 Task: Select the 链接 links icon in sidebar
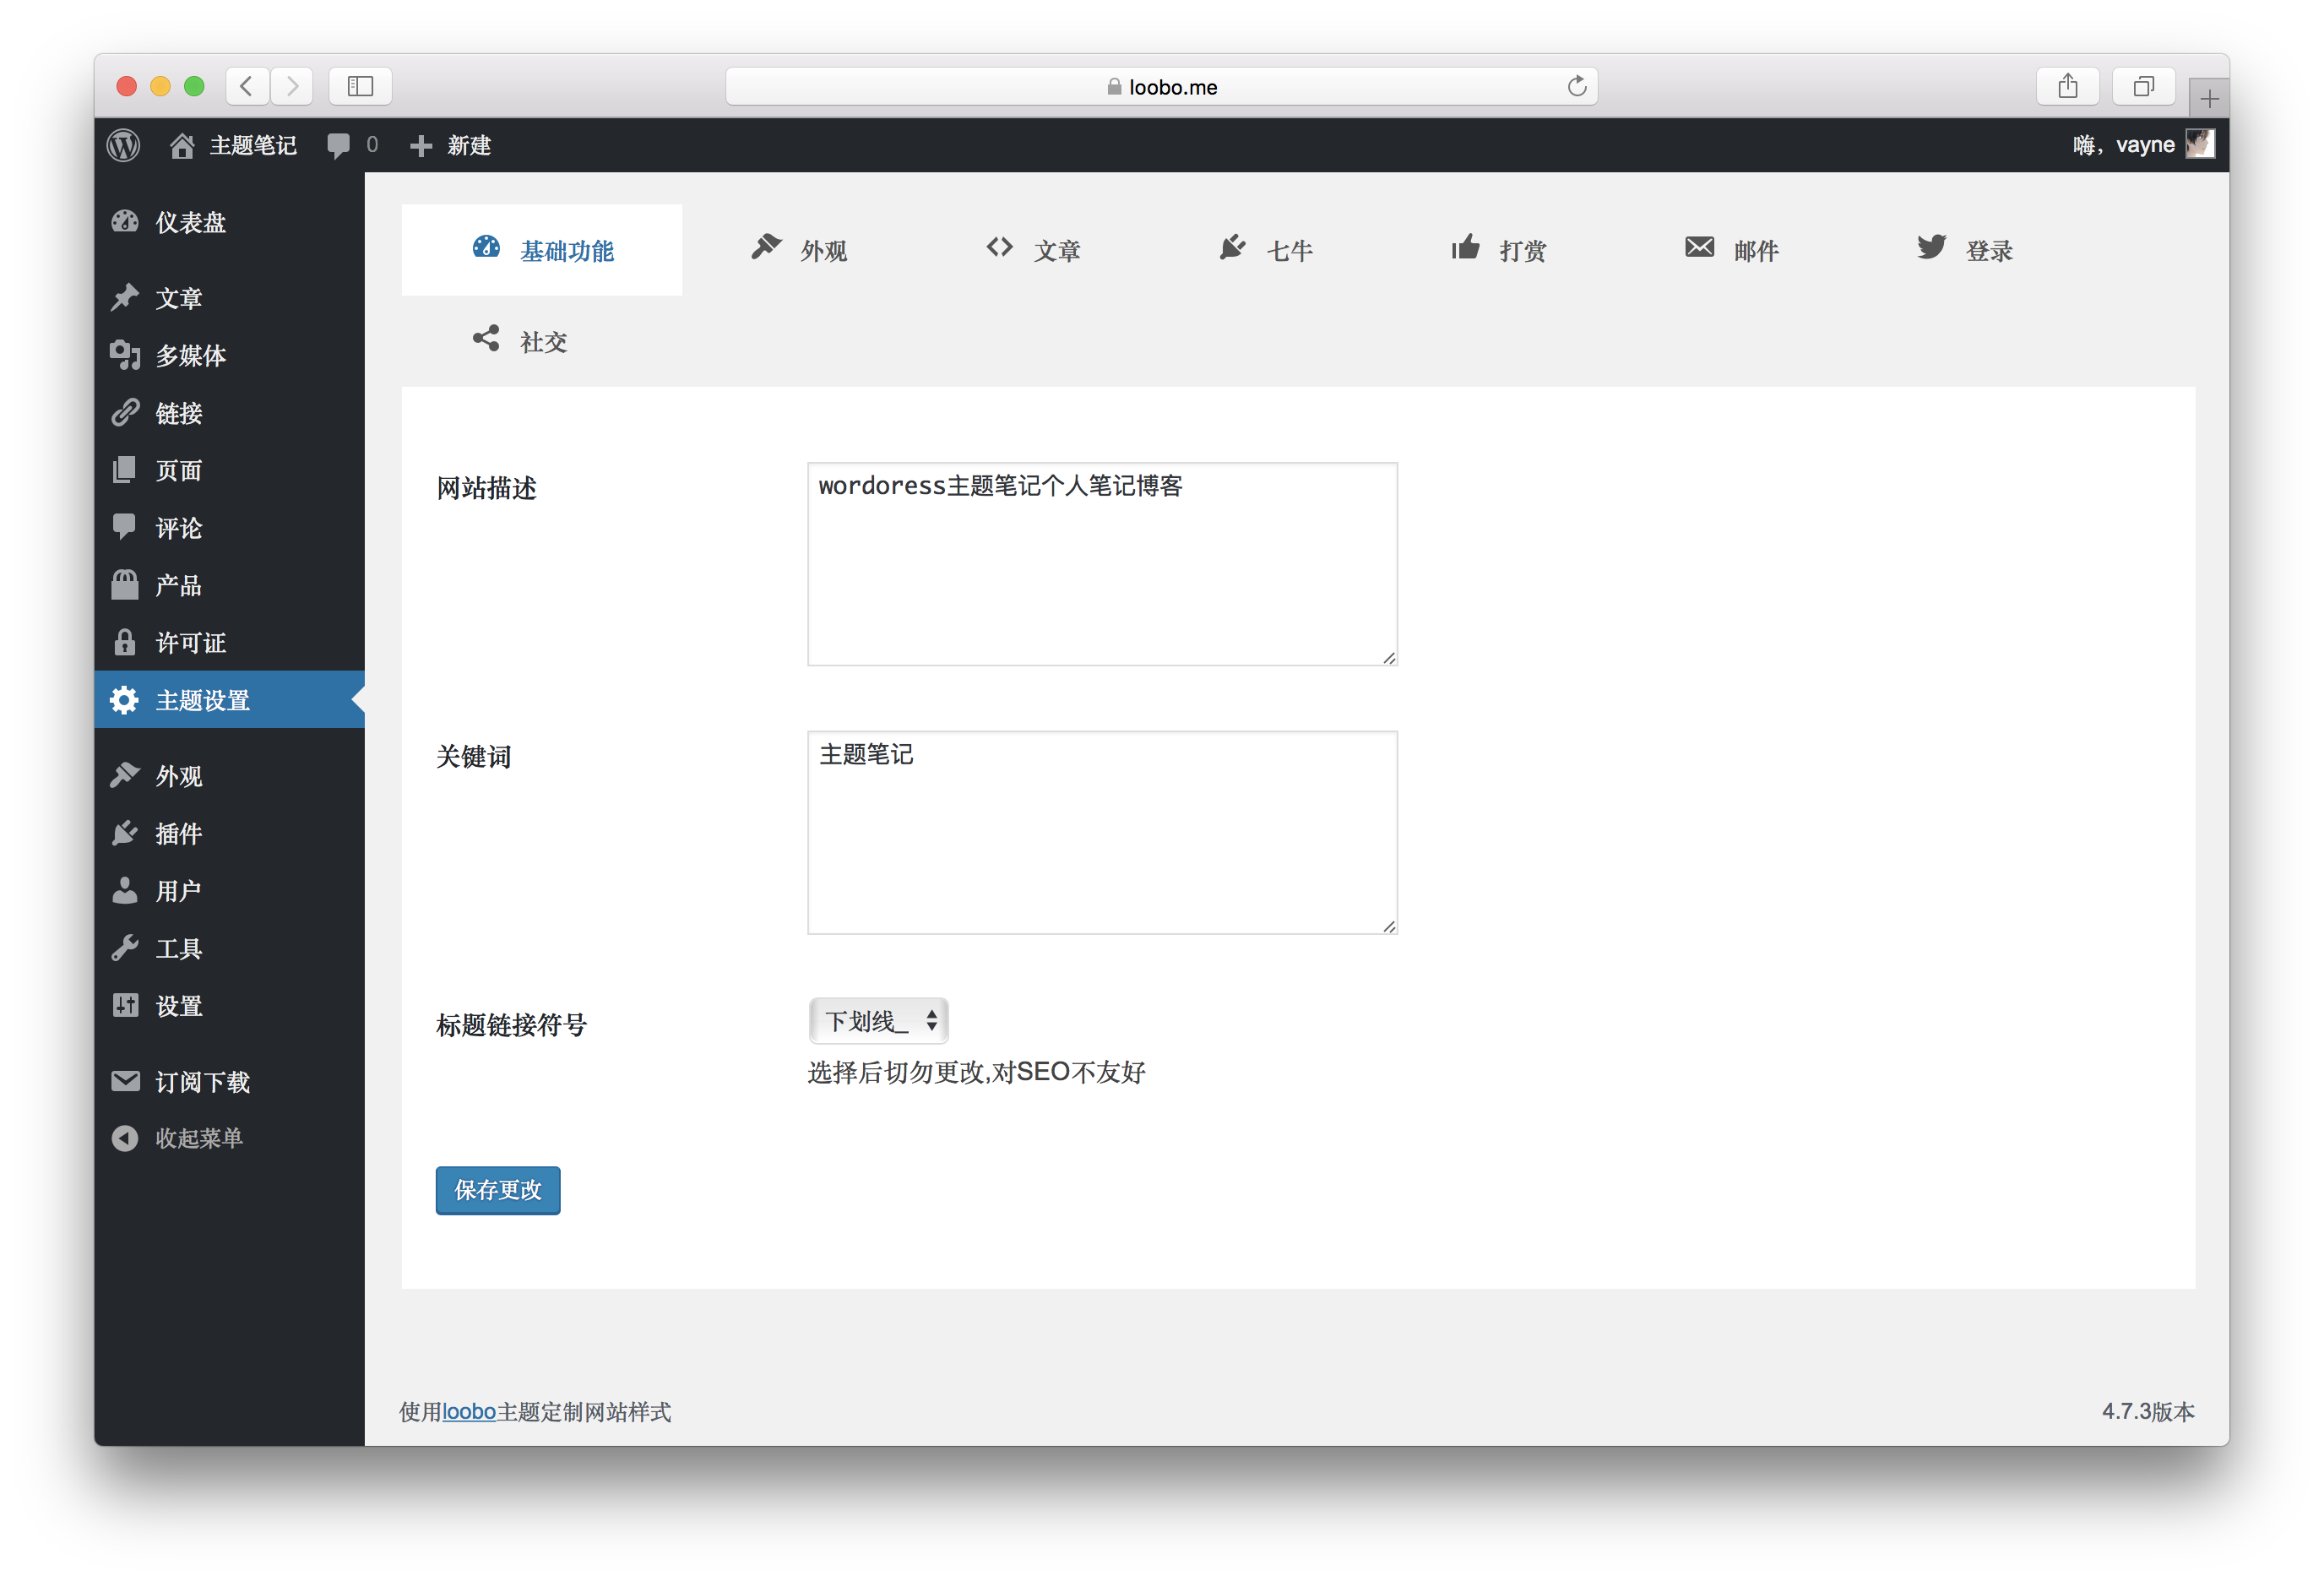125,412
